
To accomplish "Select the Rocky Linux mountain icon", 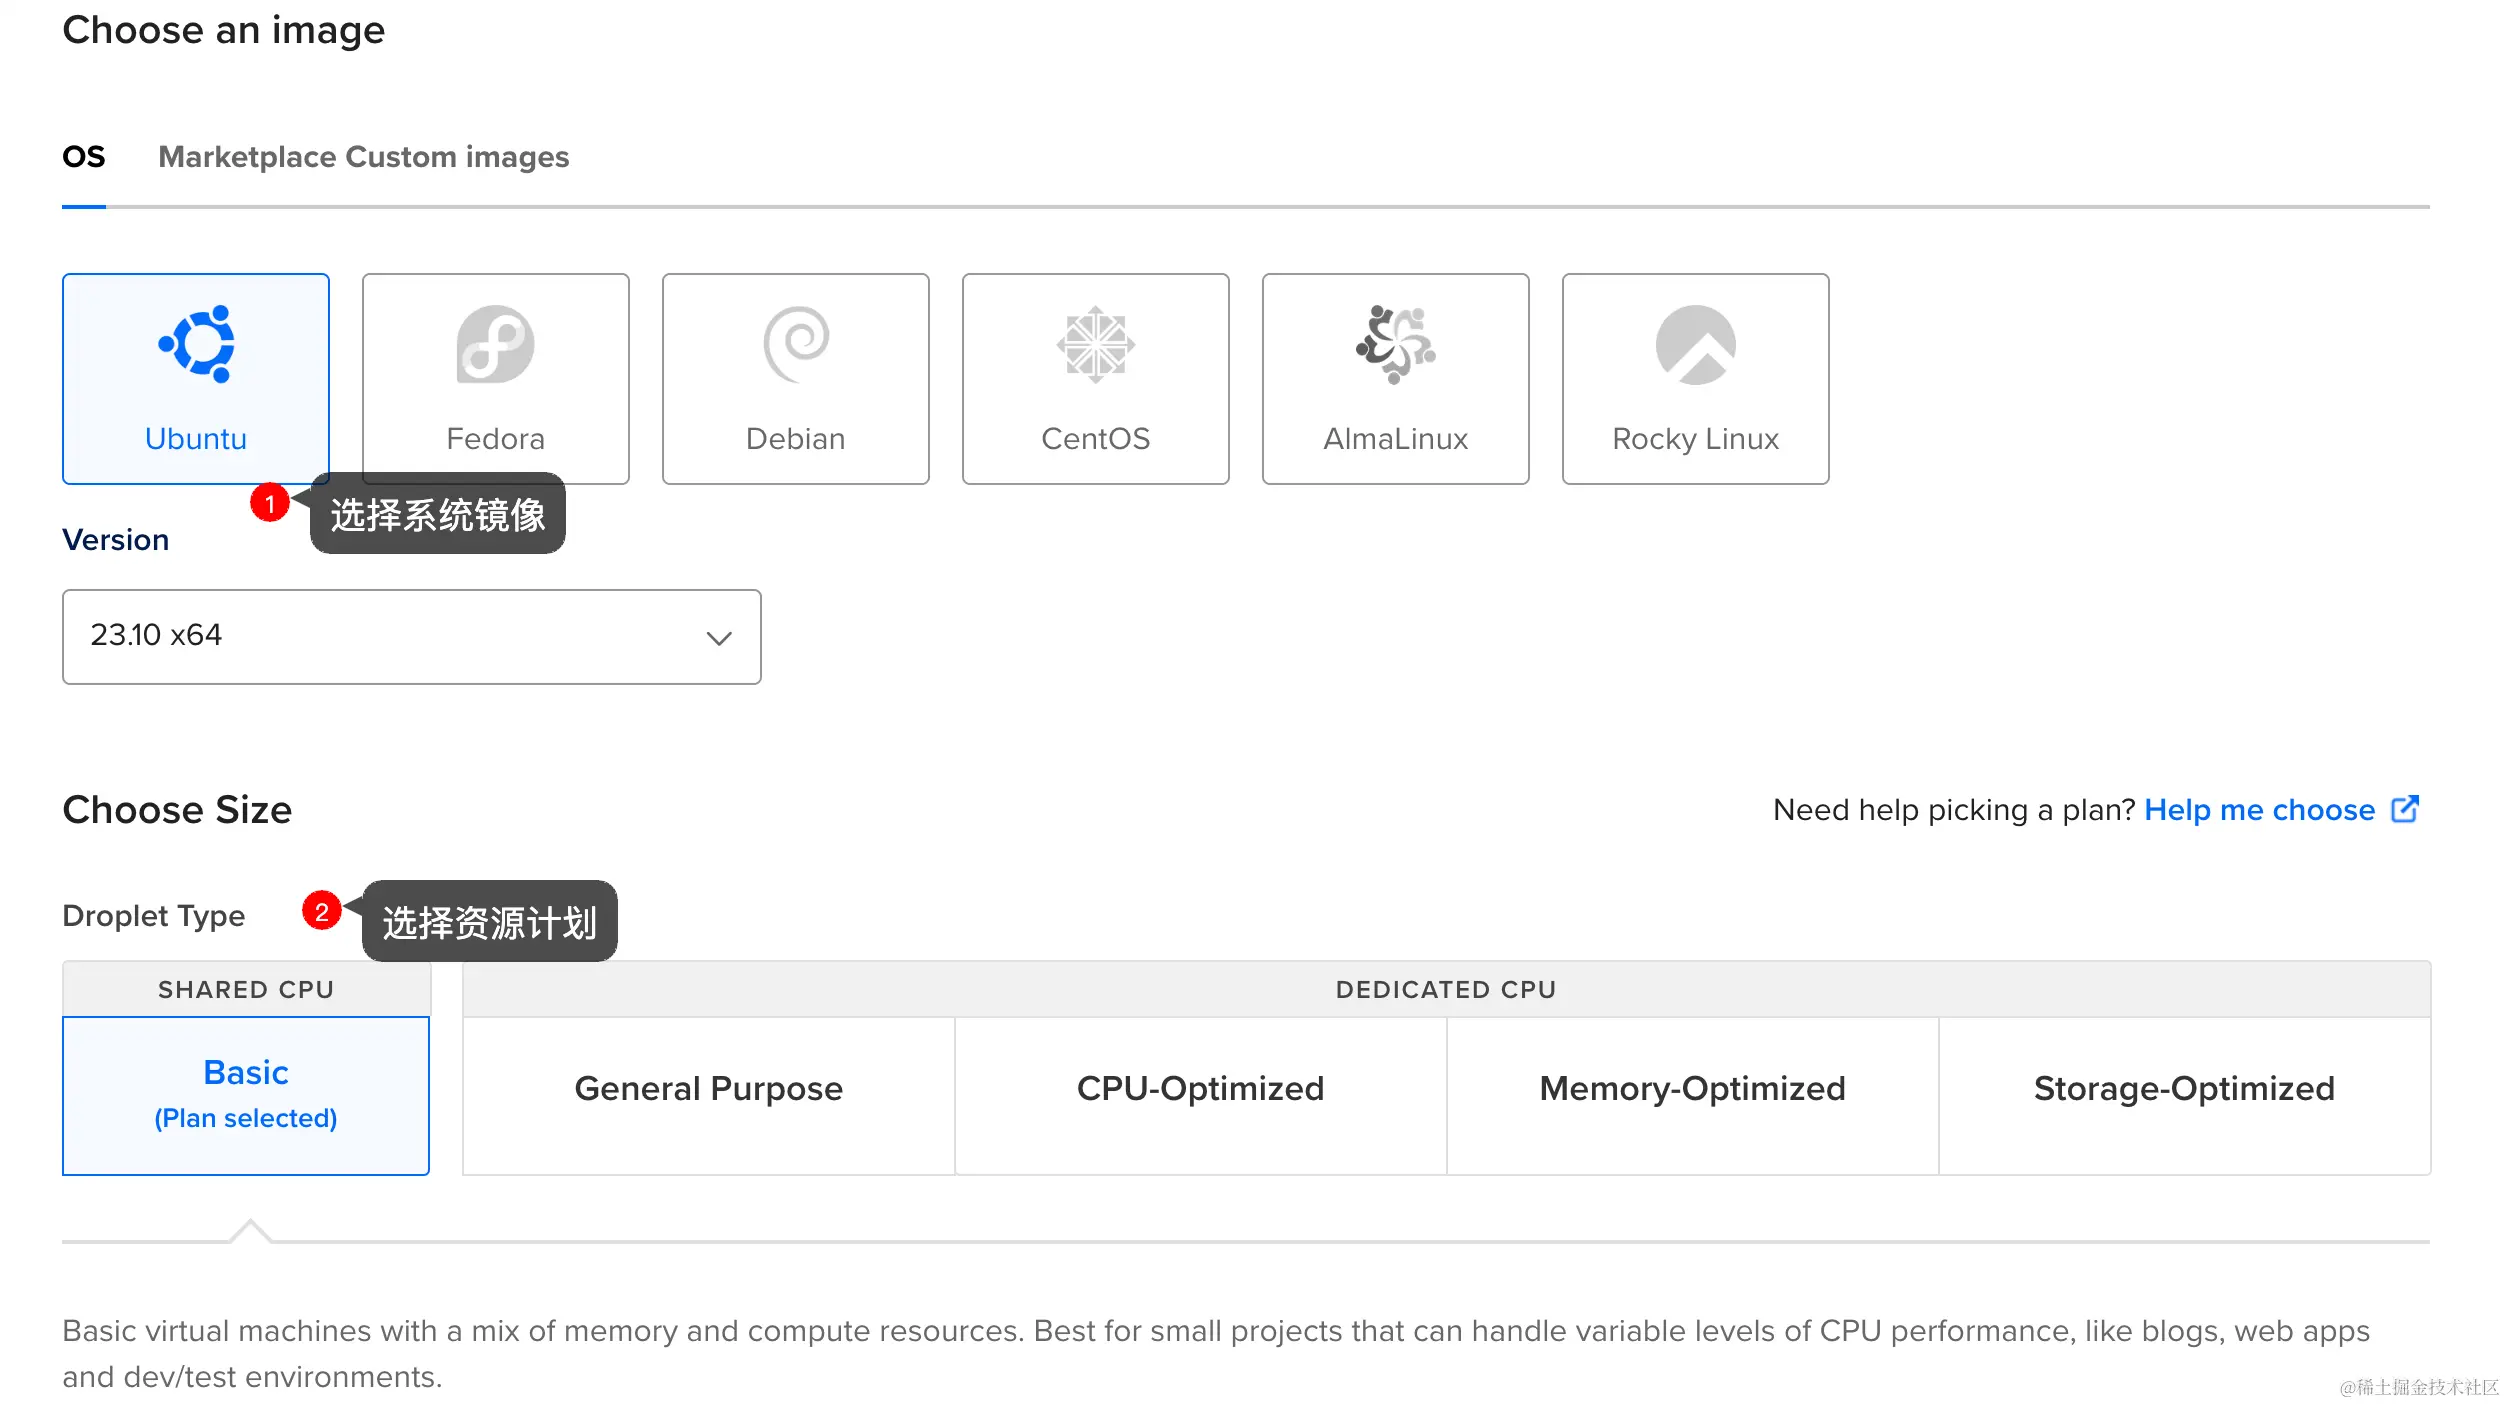I will tap(1696, 344).
